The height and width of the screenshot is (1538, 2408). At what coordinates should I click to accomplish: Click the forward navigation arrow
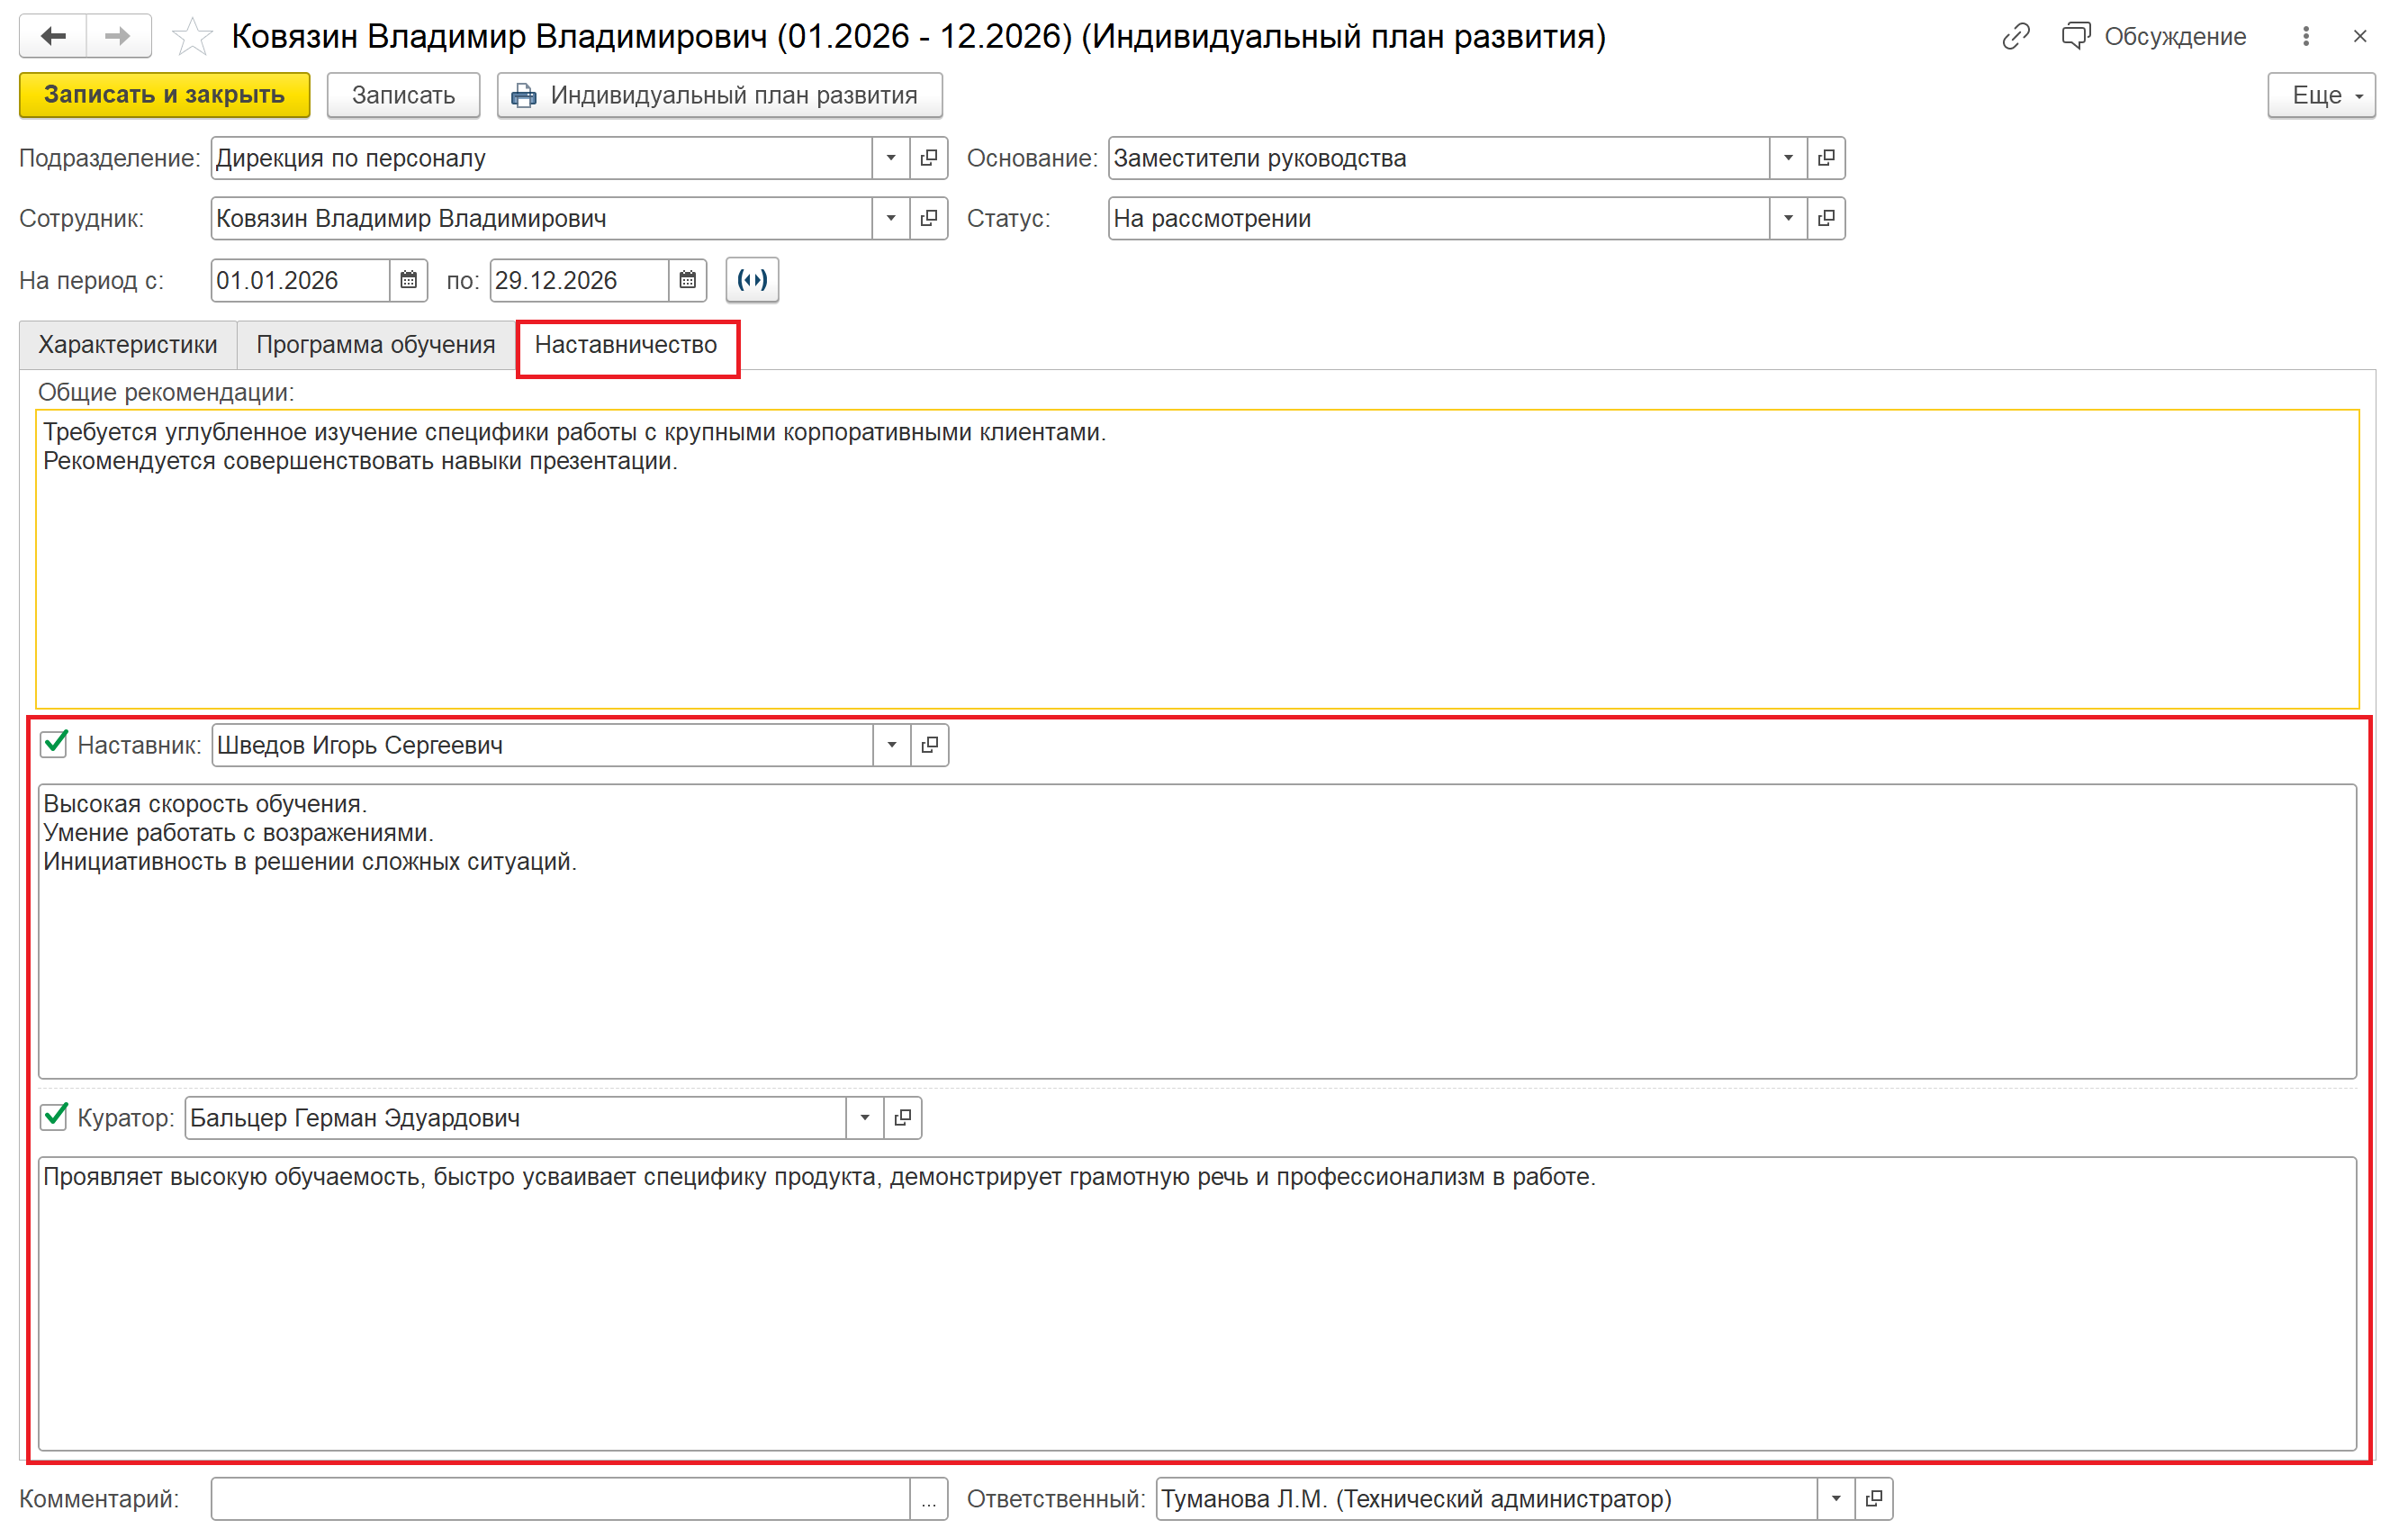click(x=118, y=36)
